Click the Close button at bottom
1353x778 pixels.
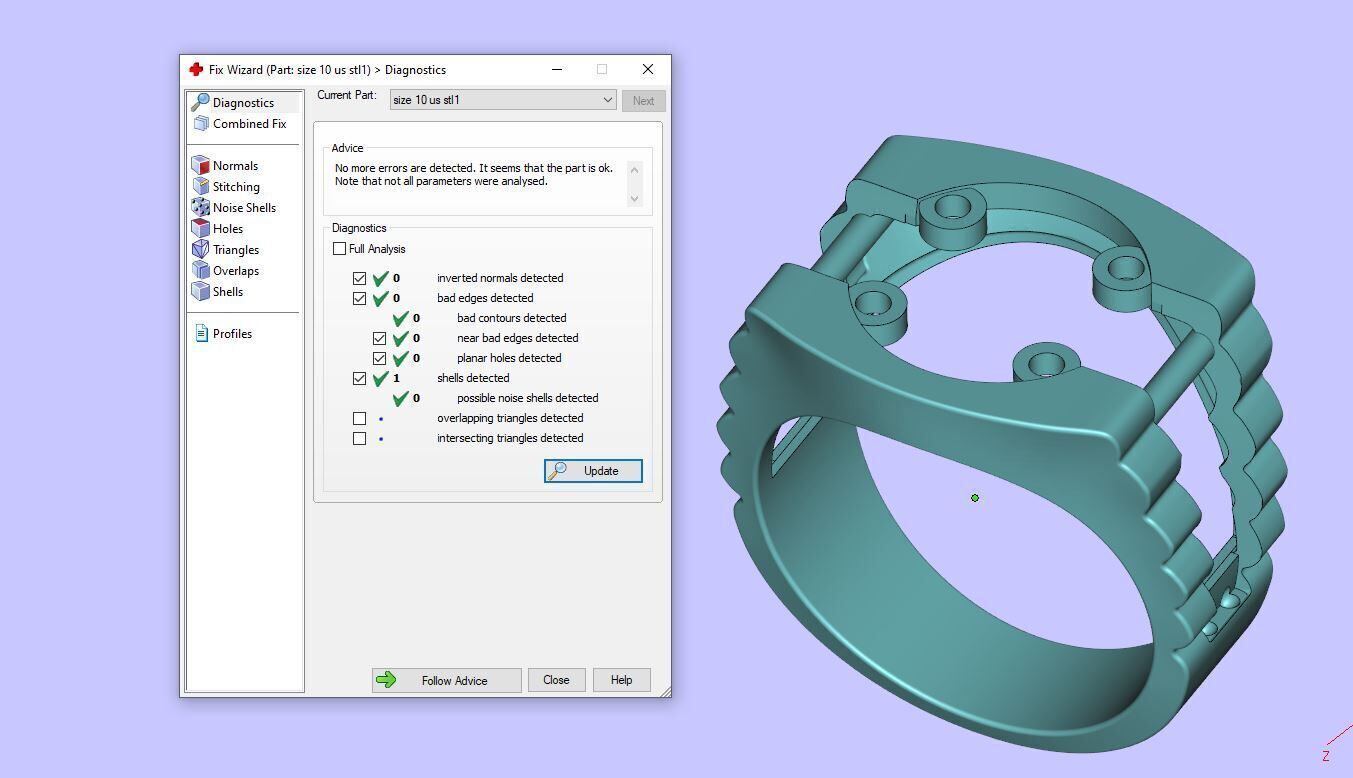[556, 680]
